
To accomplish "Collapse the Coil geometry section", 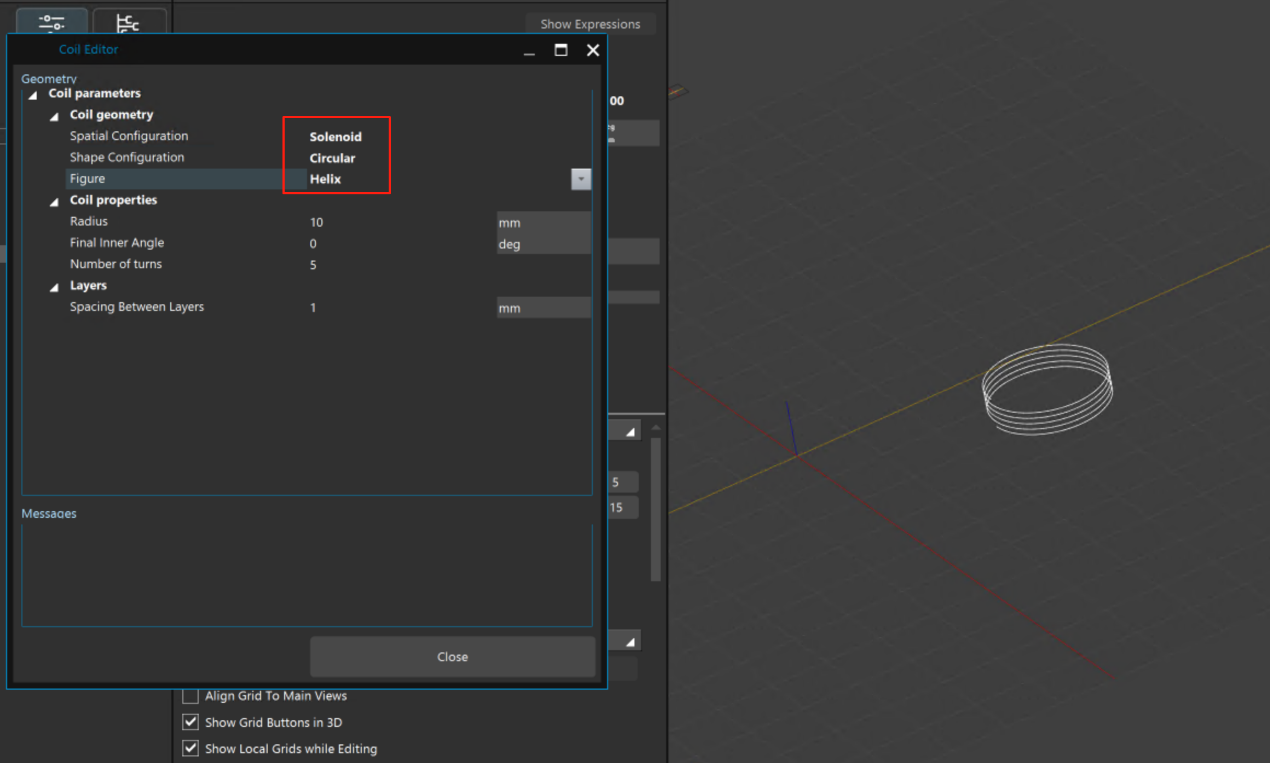I will pos(54,116).
